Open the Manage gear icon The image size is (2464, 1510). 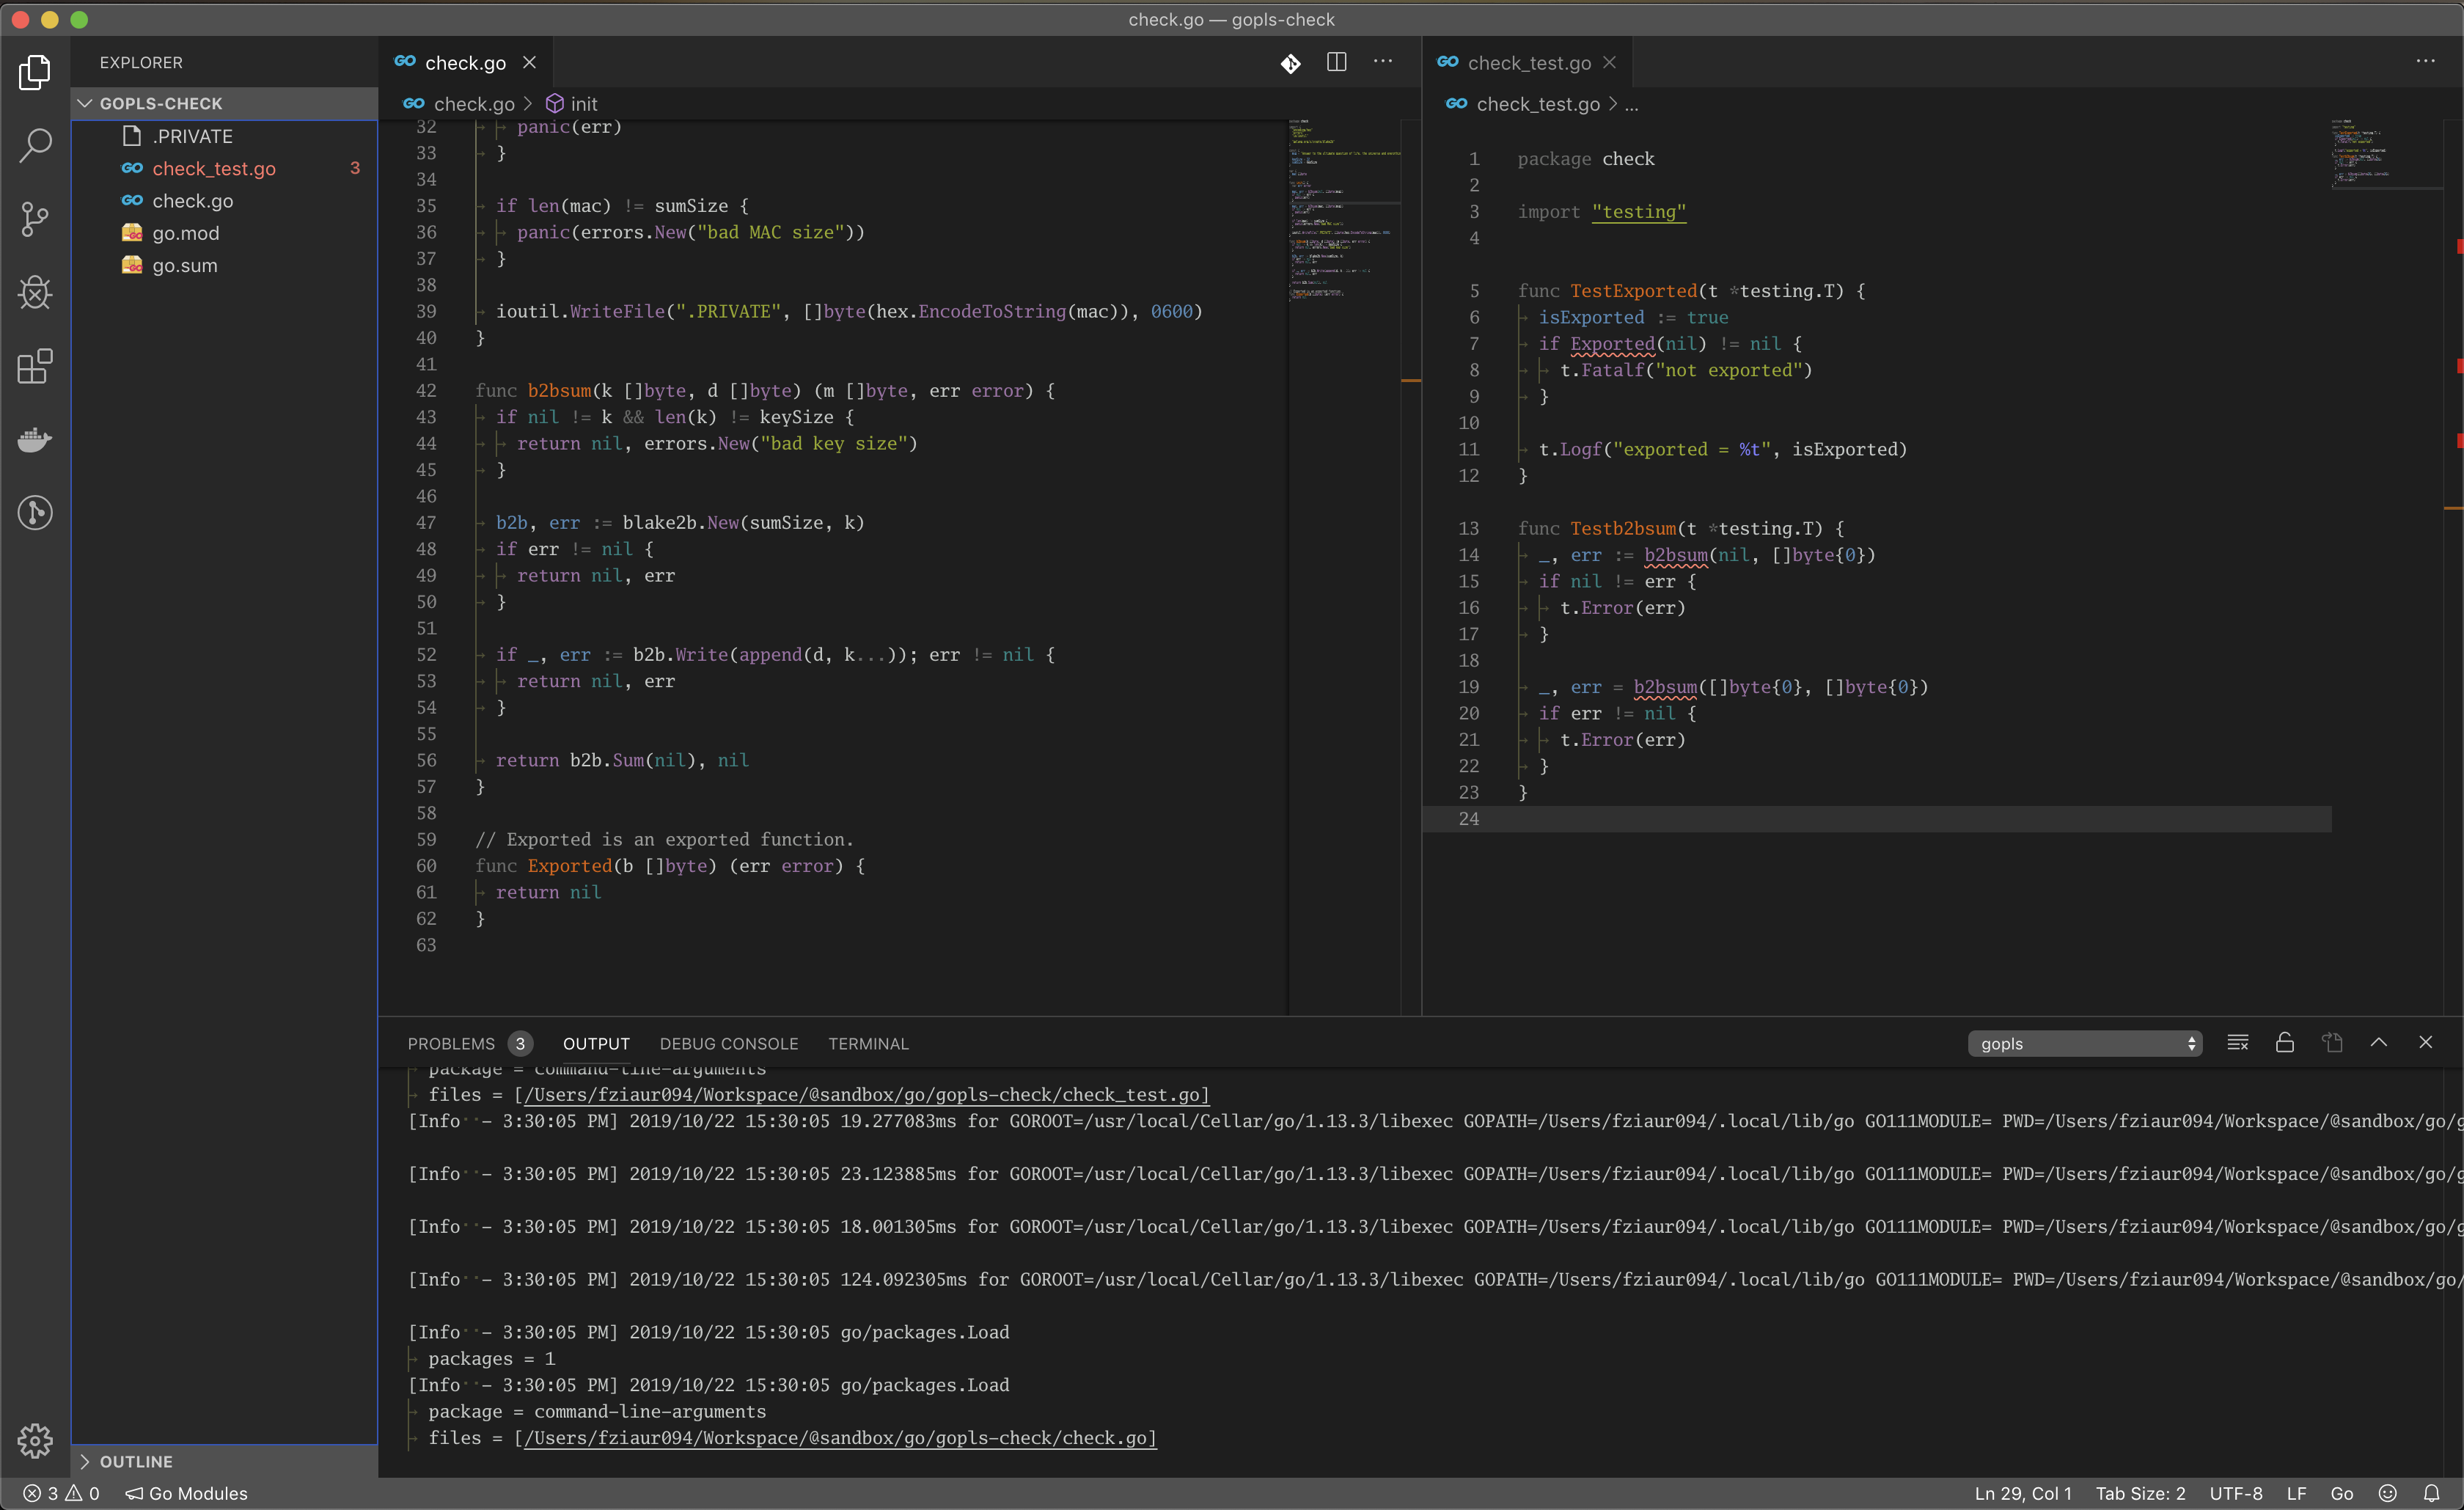pos(35,1440)
